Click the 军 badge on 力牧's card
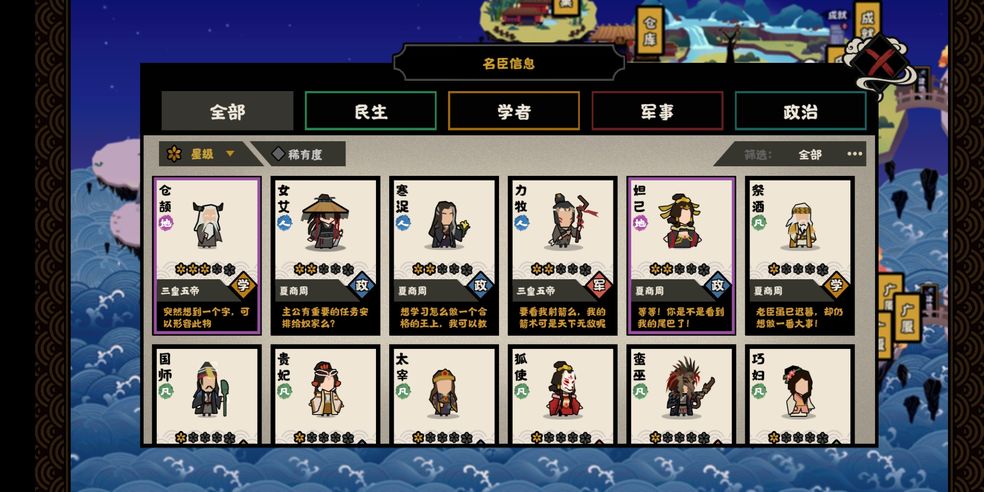 [x=599, y=286]
